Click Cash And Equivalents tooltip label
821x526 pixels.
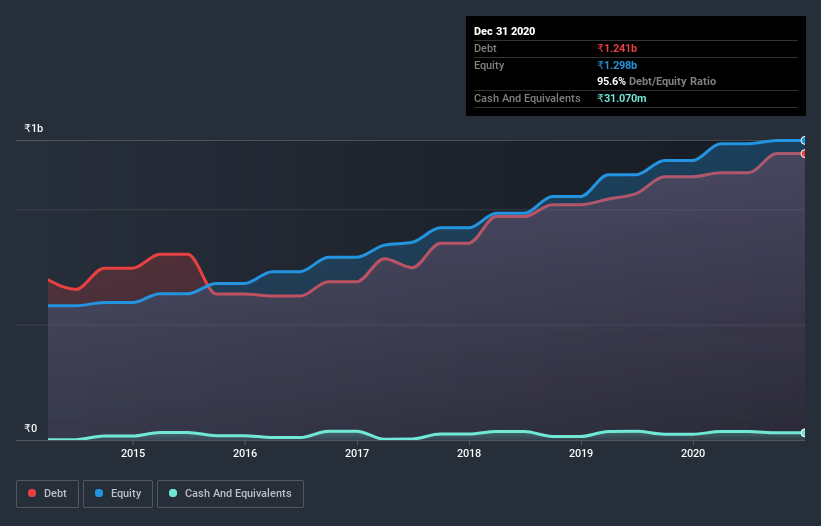click(x=527, y=98)
